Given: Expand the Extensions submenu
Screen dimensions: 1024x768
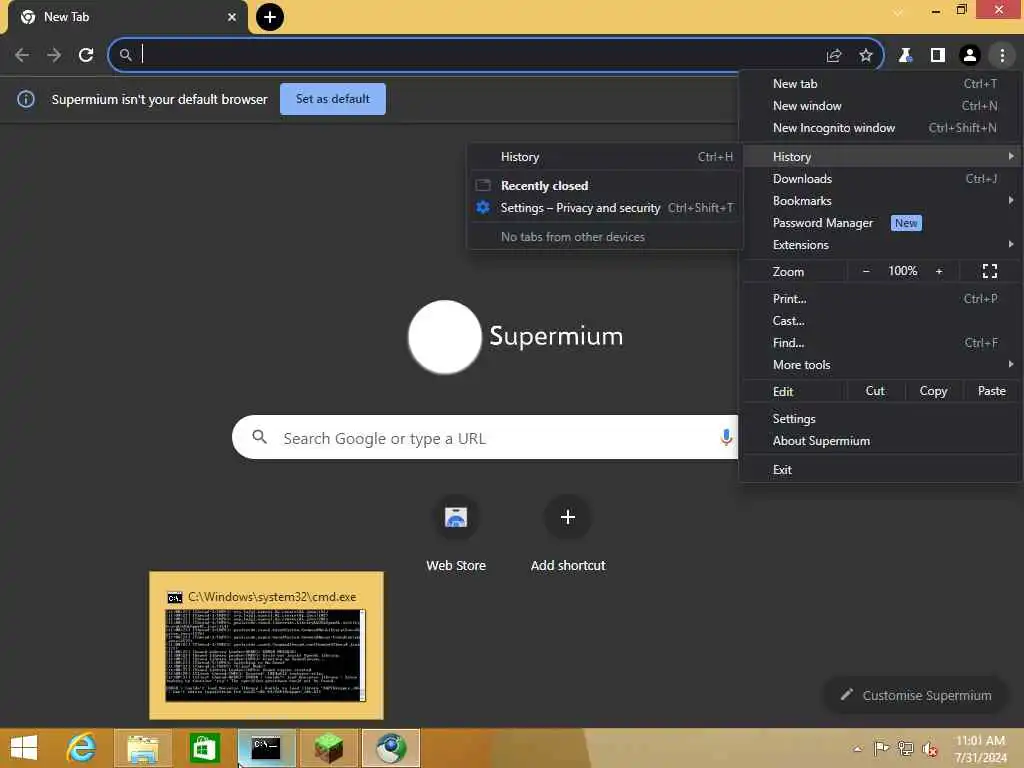Looking at the screenshot, I should coord(881,245).
